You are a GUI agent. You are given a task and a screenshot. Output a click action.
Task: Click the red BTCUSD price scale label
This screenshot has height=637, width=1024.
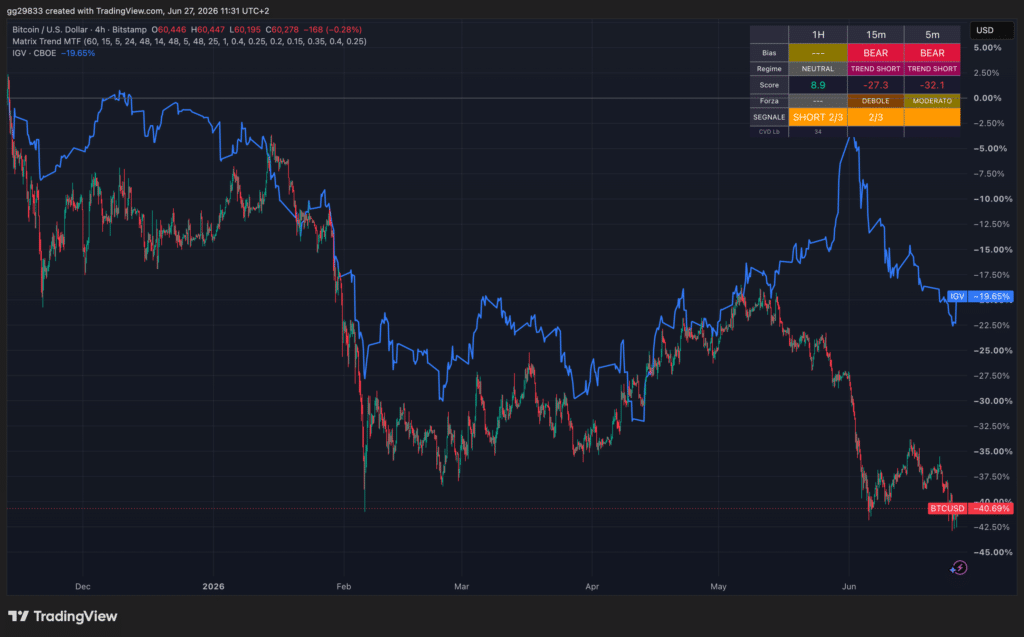[x=947, y=508]
